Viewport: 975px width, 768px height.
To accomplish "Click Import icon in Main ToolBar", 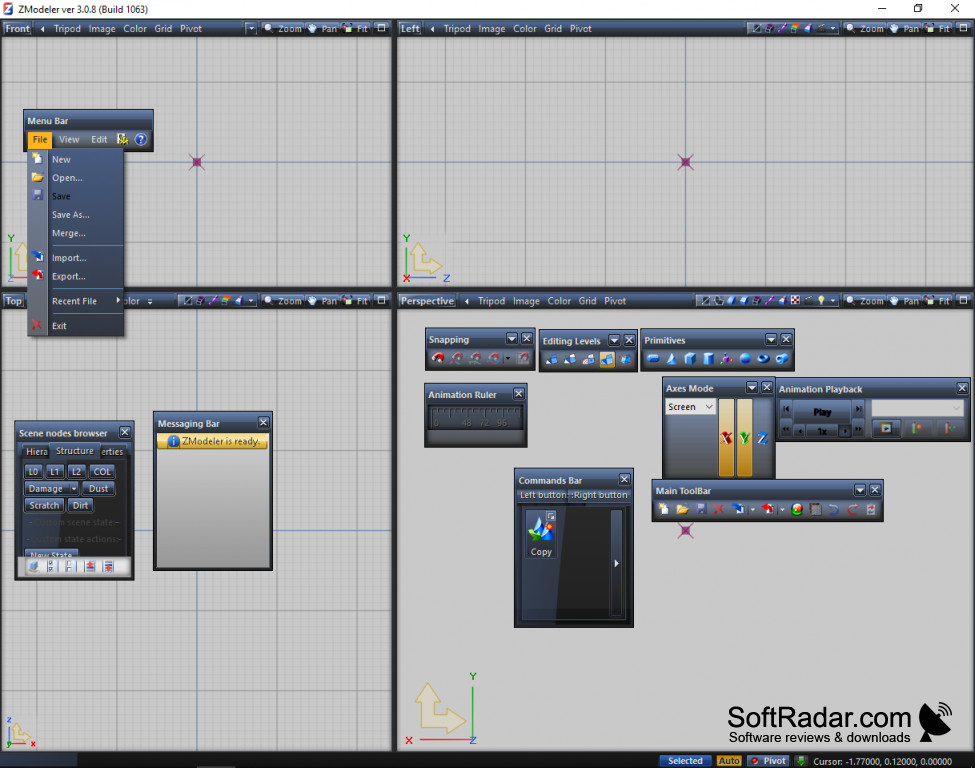I will (738, 509).
